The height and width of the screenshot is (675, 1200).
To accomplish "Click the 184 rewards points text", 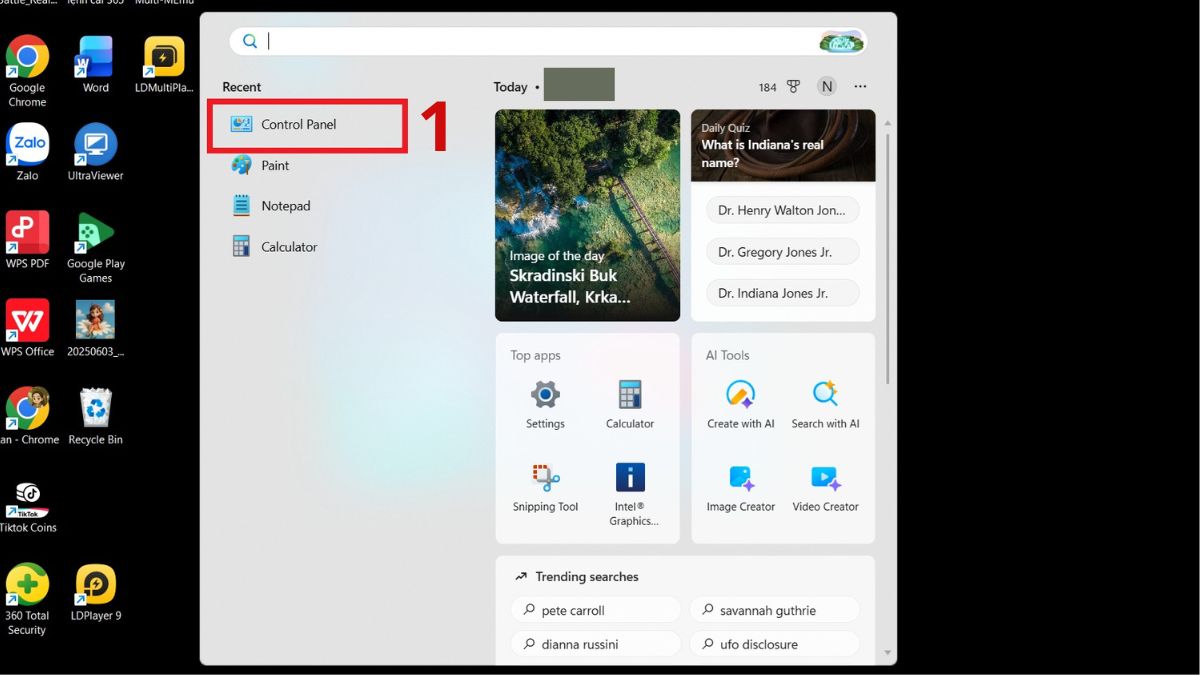I will [767, 87].
